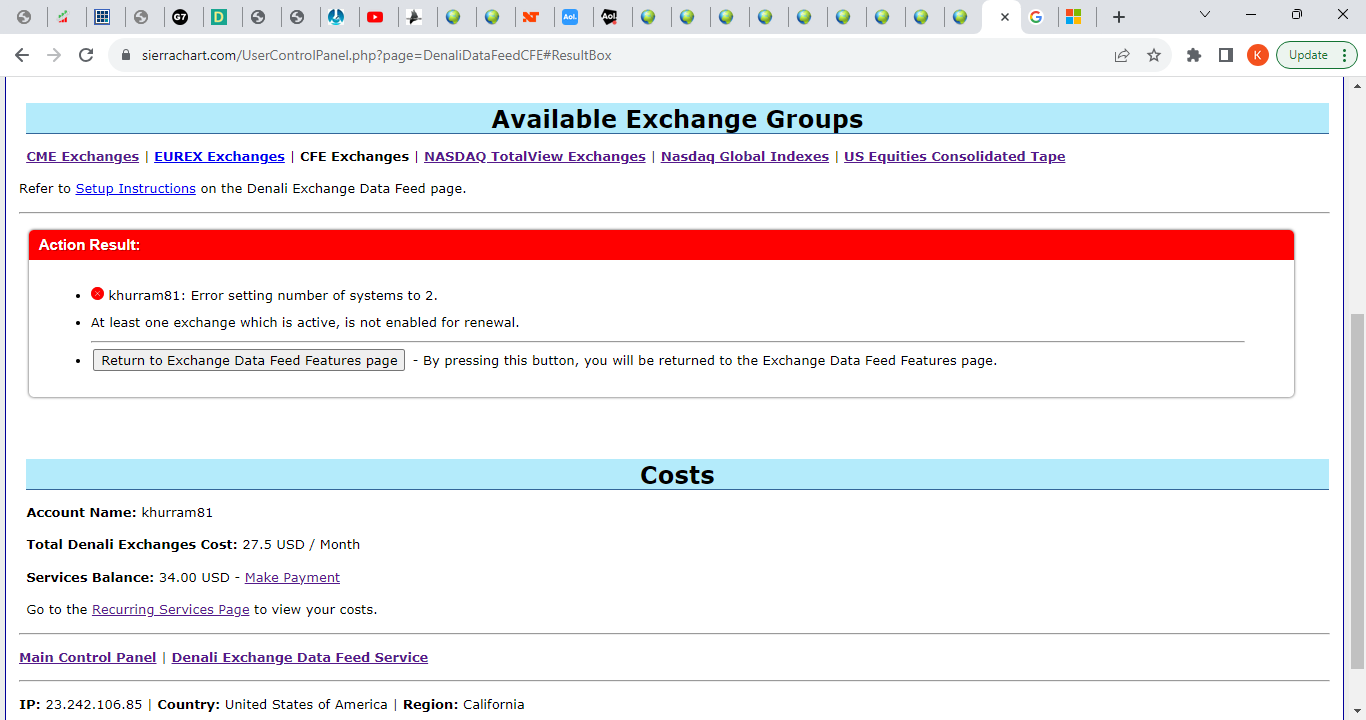Click the page vertical scrollbar thumb
Image resolution: width=1366 pixels, height=720 pixels.
pyautogui.click(x=1357, y=490)
